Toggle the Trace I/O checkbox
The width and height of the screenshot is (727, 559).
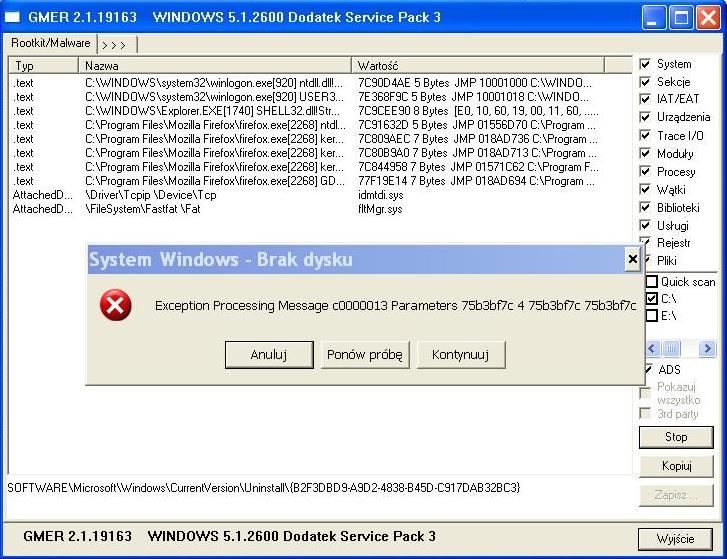645,135
